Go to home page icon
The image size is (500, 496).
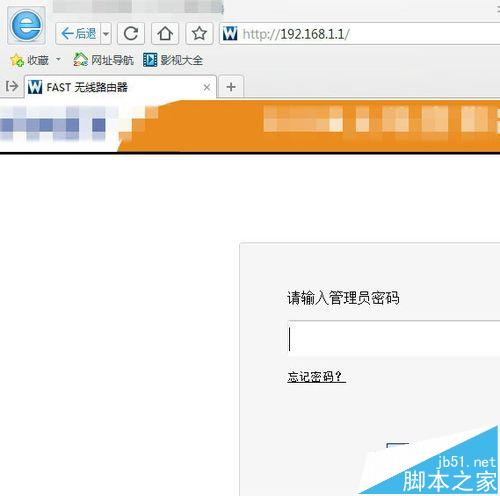165,34
